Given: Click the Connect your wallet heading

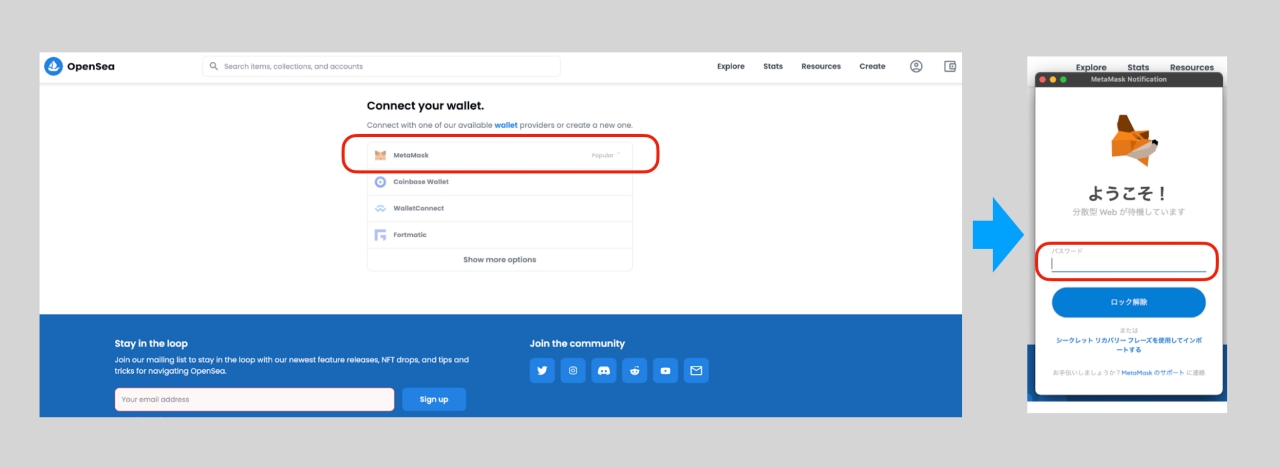Looking at the screenshot, I should [x=425, y=105].
